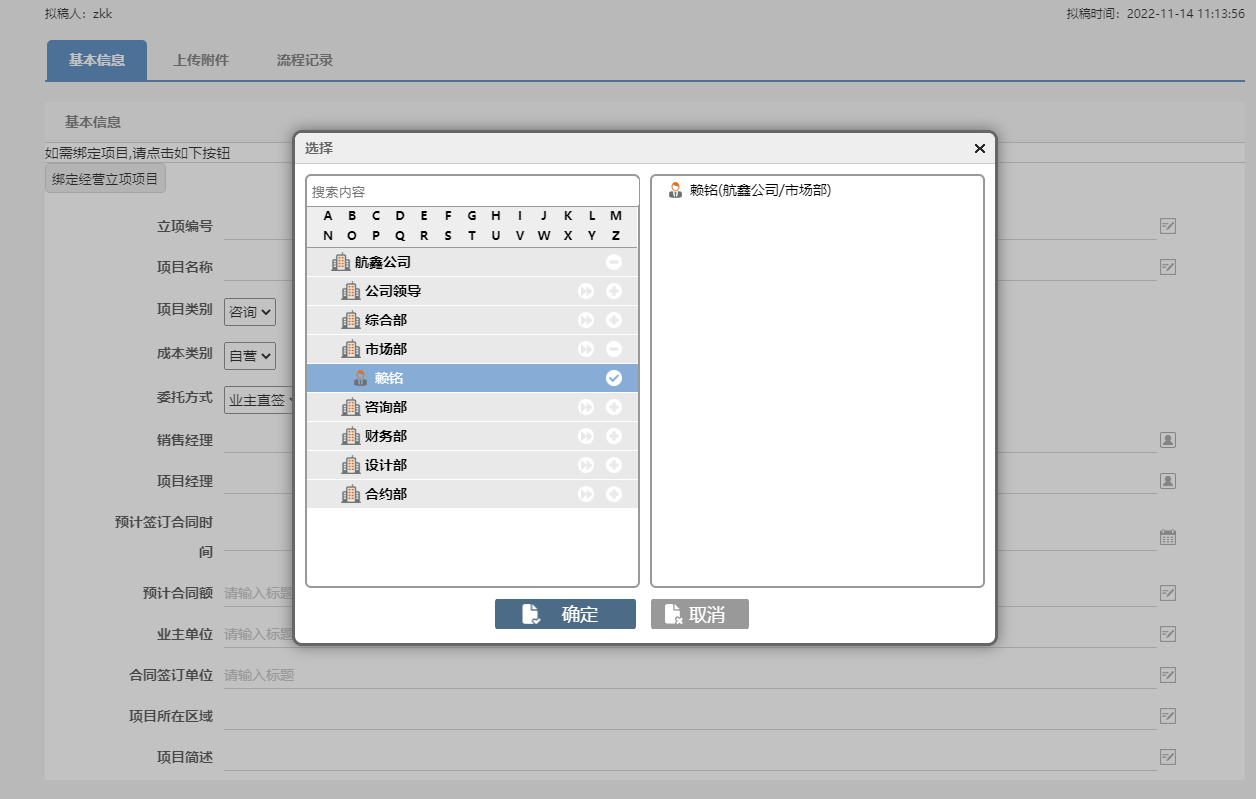Open the calendar icon for 预计签订合同时间
1256x799 pixels.
pyautogui.click(x=1167, y=537)
